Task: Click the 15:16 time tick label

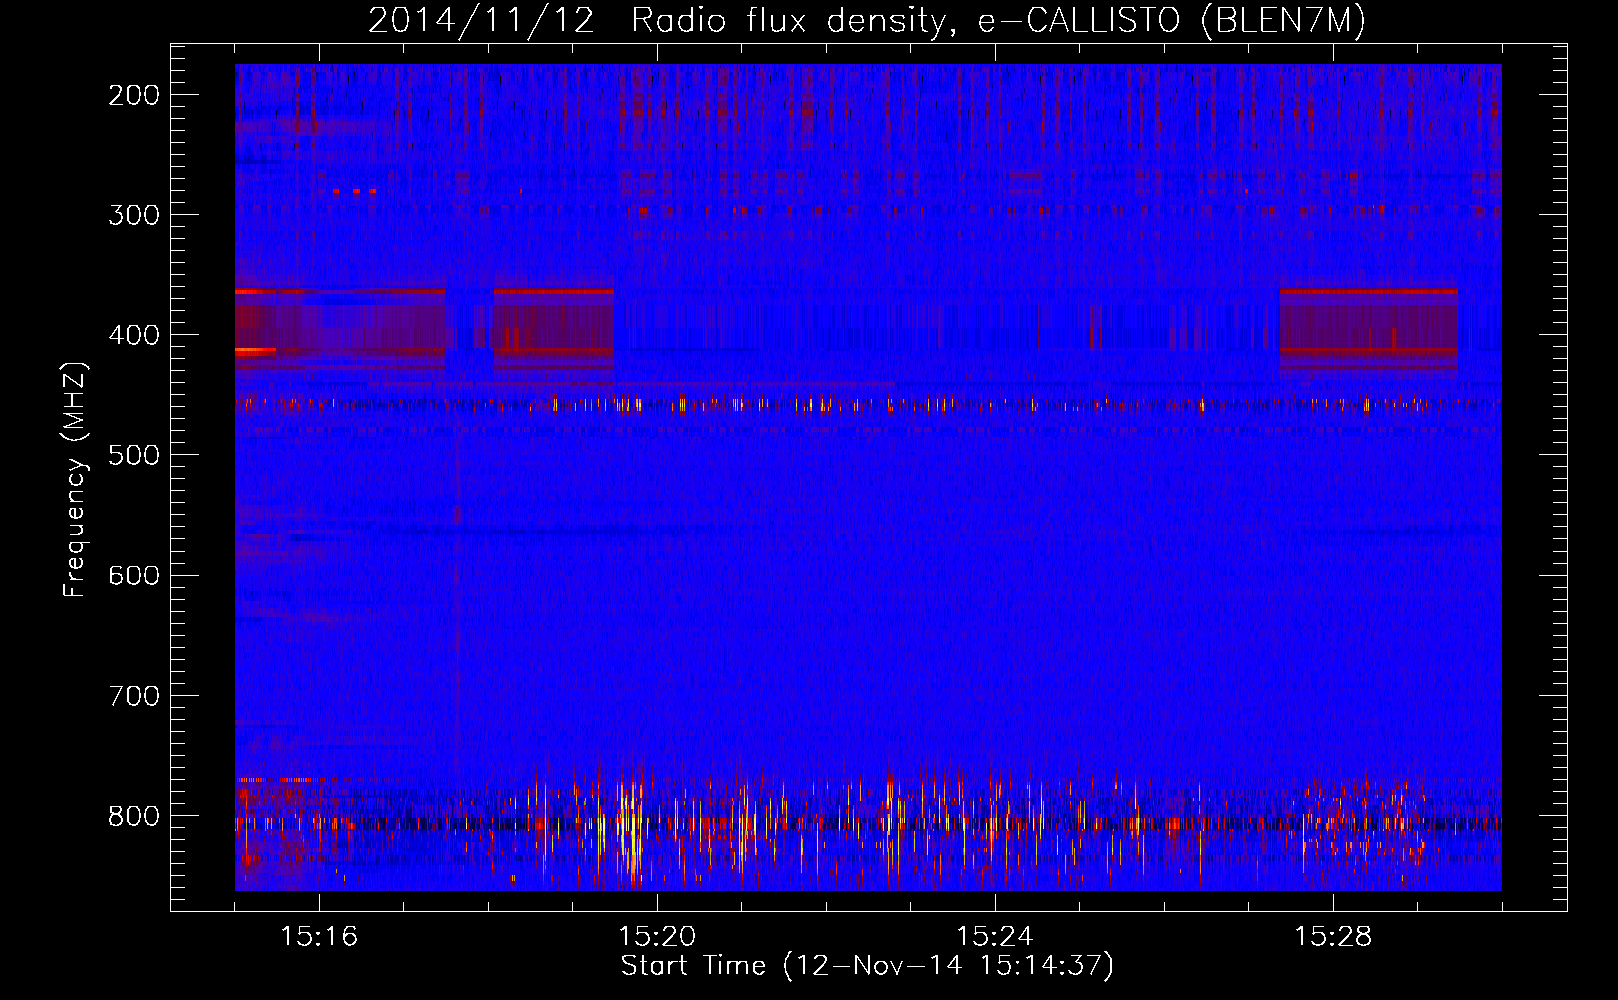Action: 319,937
